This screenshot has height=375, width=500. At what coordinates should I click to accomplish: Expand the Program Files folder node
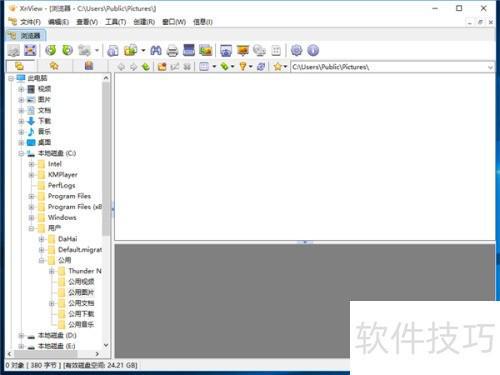(32, 196)
